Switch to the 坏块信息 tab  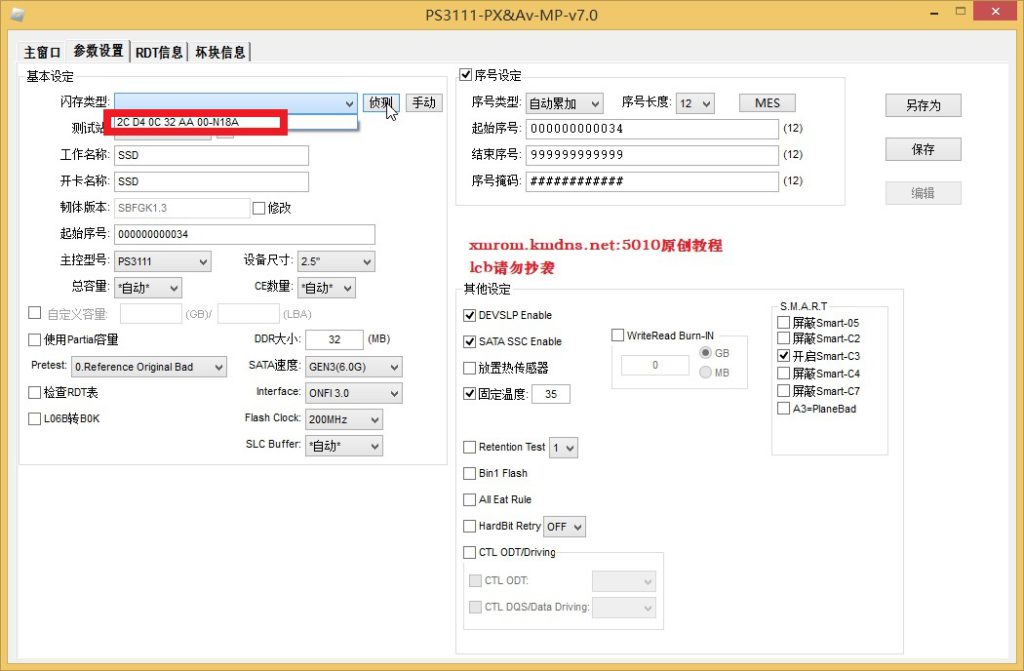tap(220, 52)
